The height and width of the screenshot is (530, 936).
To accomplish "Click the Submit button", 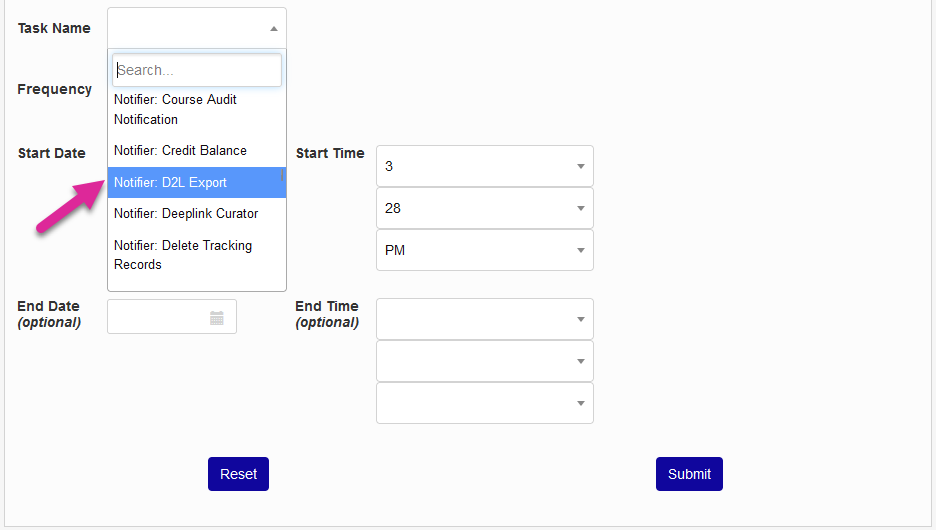I will pyautogui.click(x=689, y=474).
